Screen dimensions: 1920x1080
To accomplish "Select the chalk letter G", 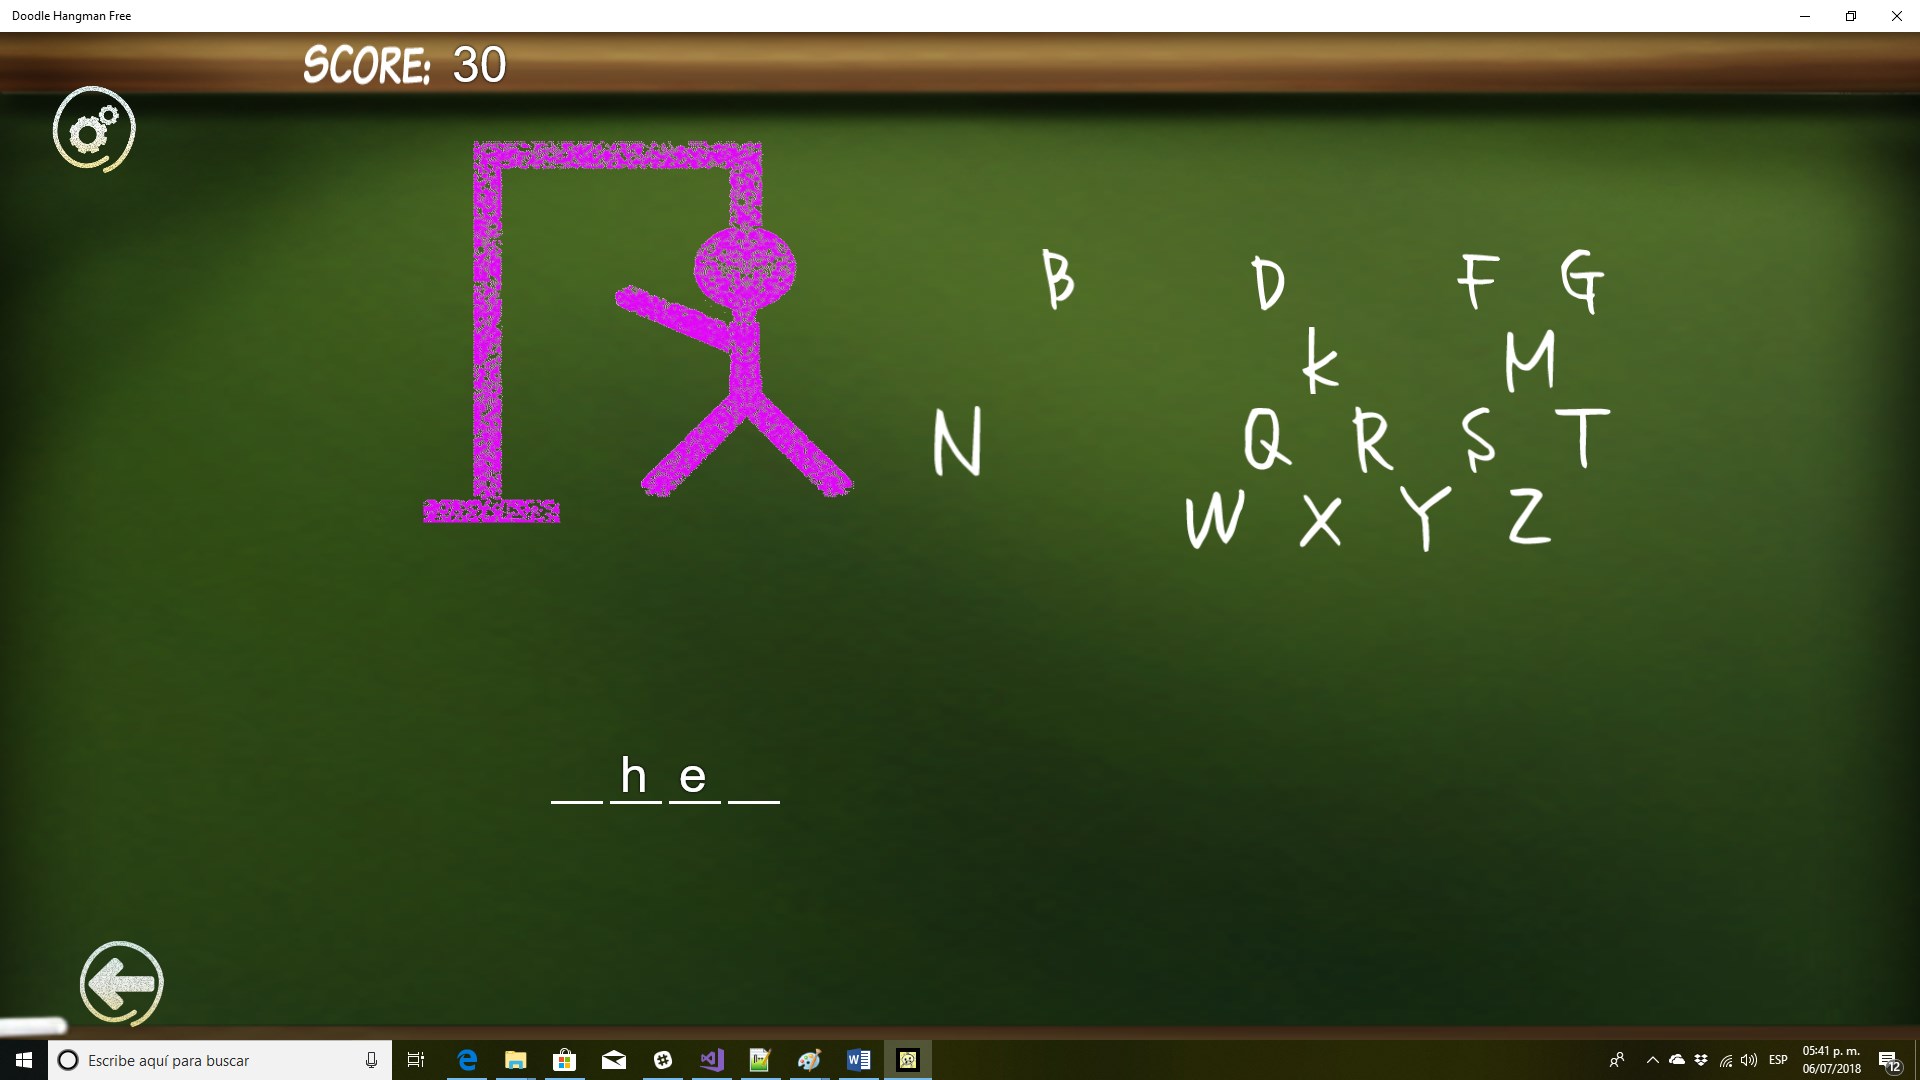I will (1582, 281).
